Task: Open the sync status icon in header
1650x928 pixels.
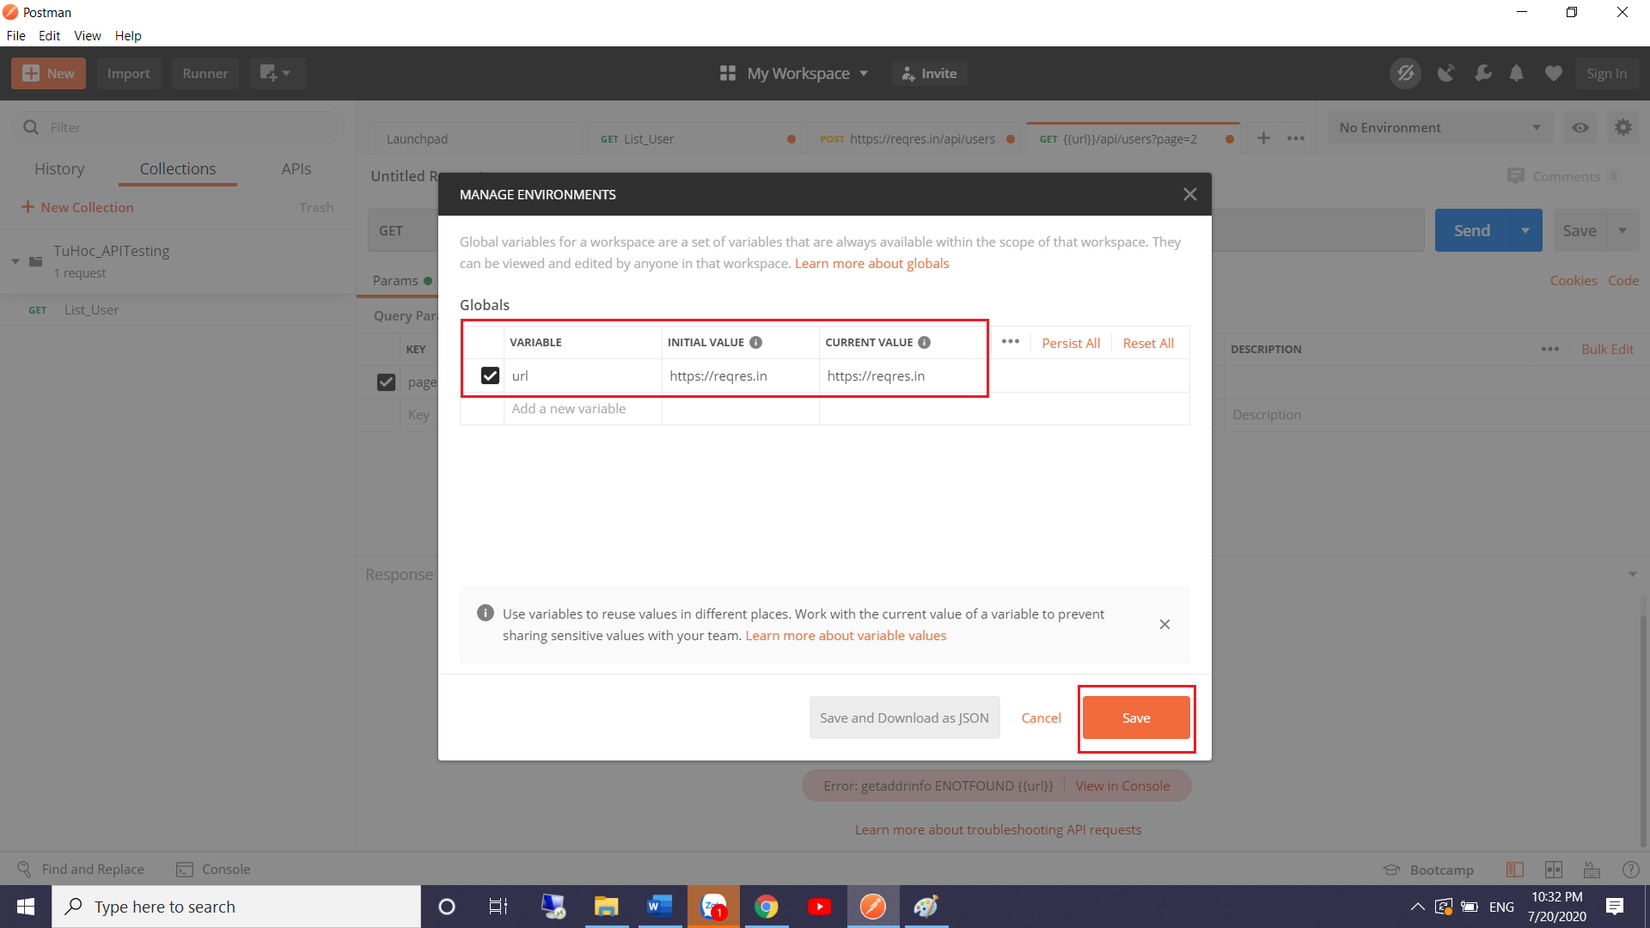Action: point(1405,73)
